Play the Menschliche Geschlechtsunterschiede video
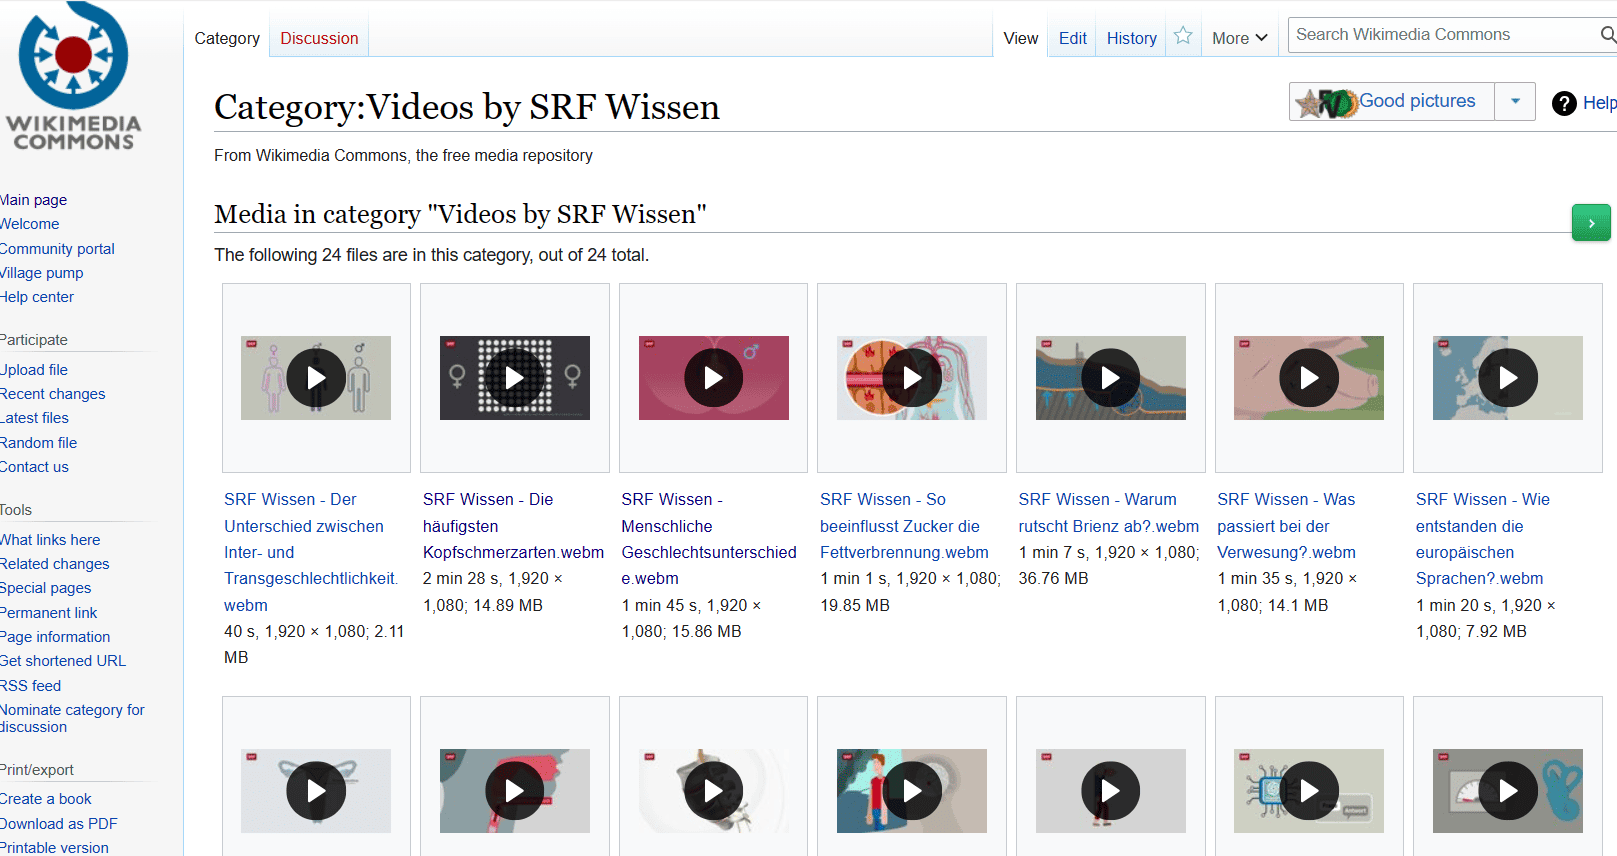The height and width of the screenshot is (856, 1617). pos(713,378)
